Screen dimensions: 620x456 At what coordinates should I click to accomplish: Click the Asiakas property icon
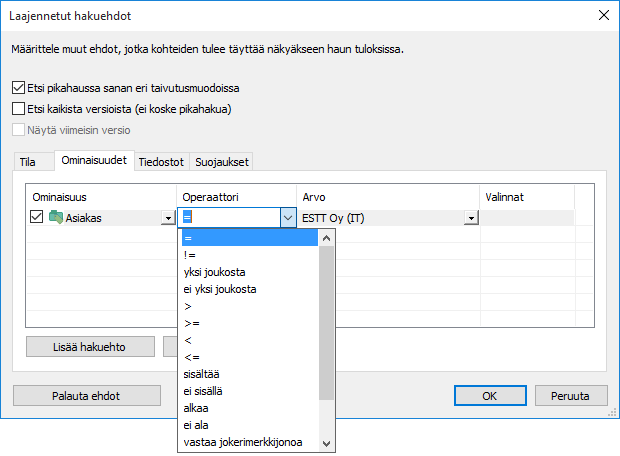[55, 218]
